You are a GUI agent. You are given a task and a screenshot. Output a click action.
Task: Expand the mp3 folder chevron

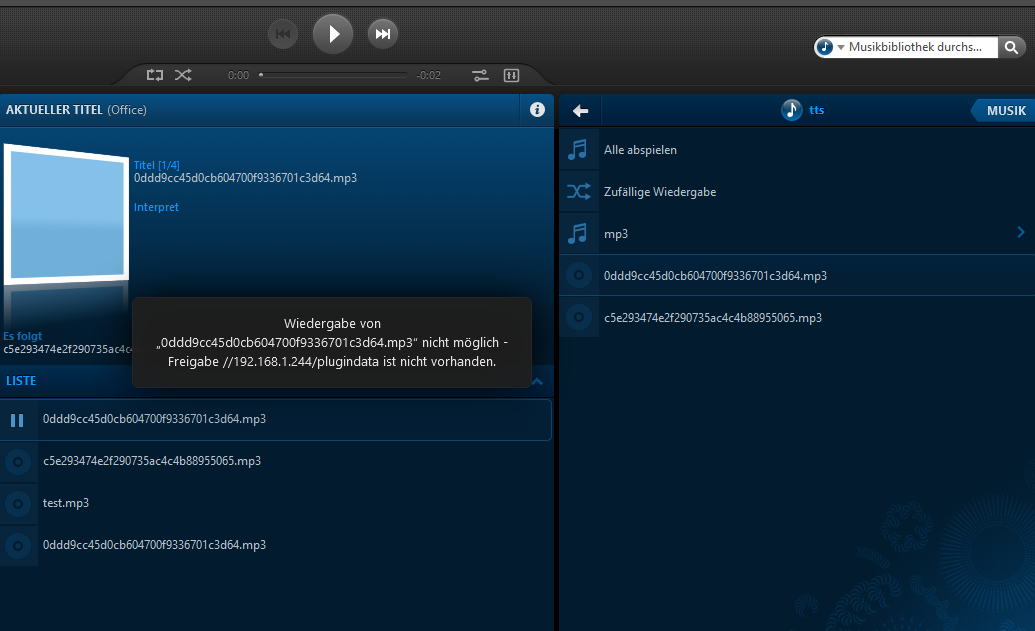point(1020,233)
